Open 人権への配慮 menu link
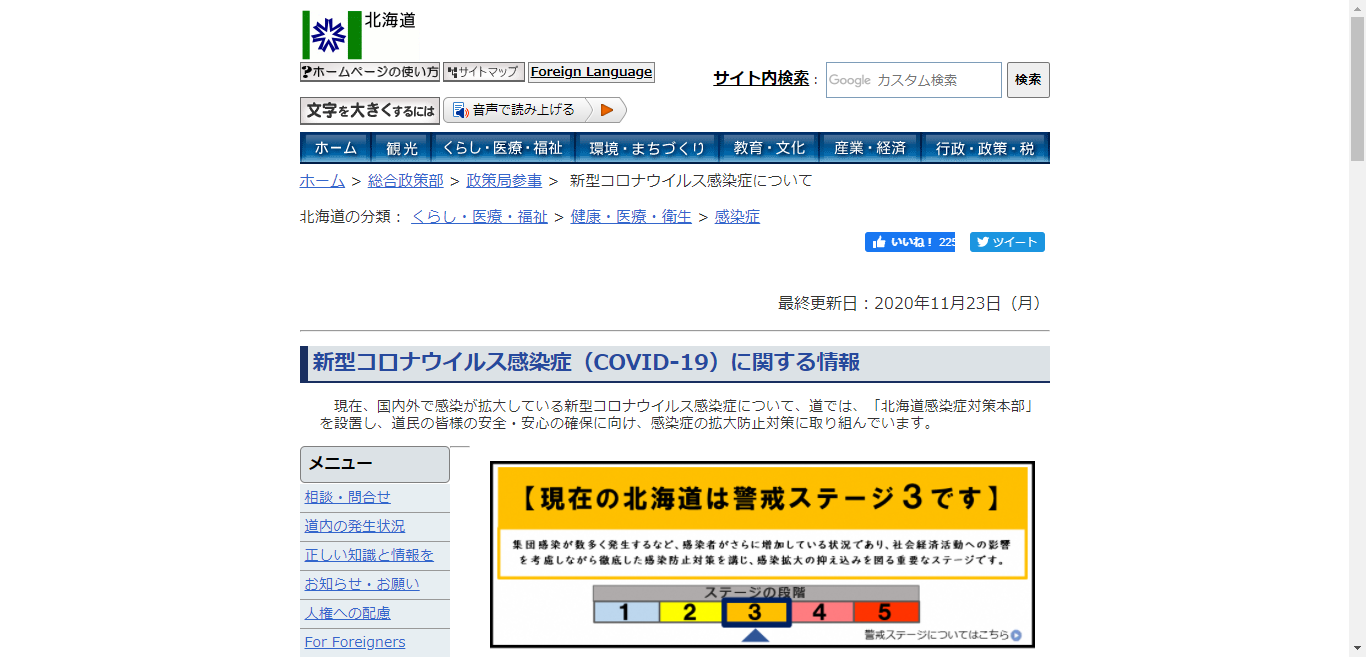 click(348, 613)
